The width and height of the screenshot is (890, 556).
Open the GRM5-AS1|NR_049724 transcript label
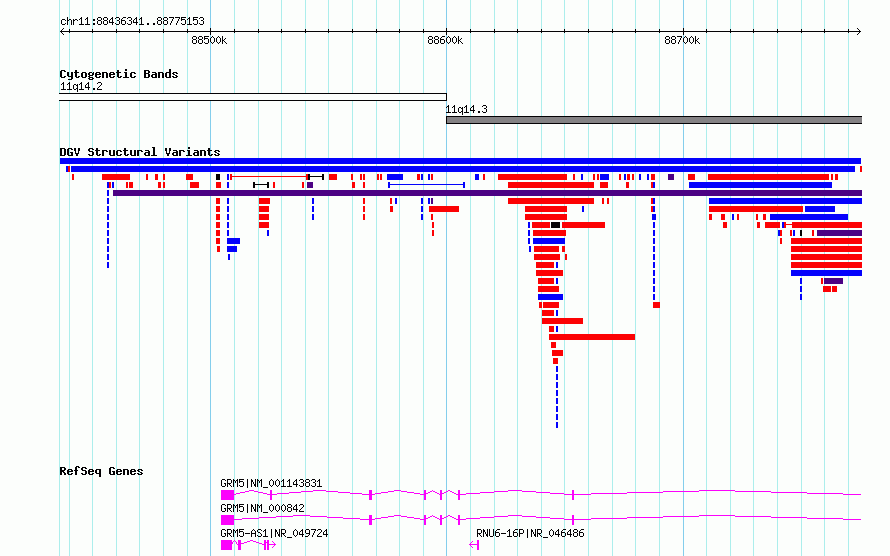point(274,533)
